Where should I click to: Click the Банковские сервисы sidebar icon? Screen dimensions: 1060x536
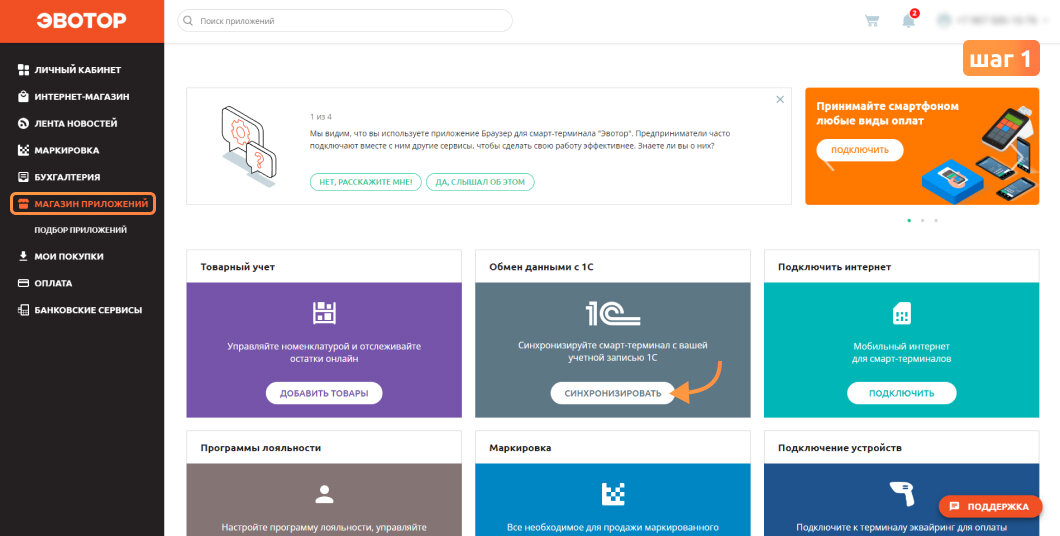pos(23,310)
